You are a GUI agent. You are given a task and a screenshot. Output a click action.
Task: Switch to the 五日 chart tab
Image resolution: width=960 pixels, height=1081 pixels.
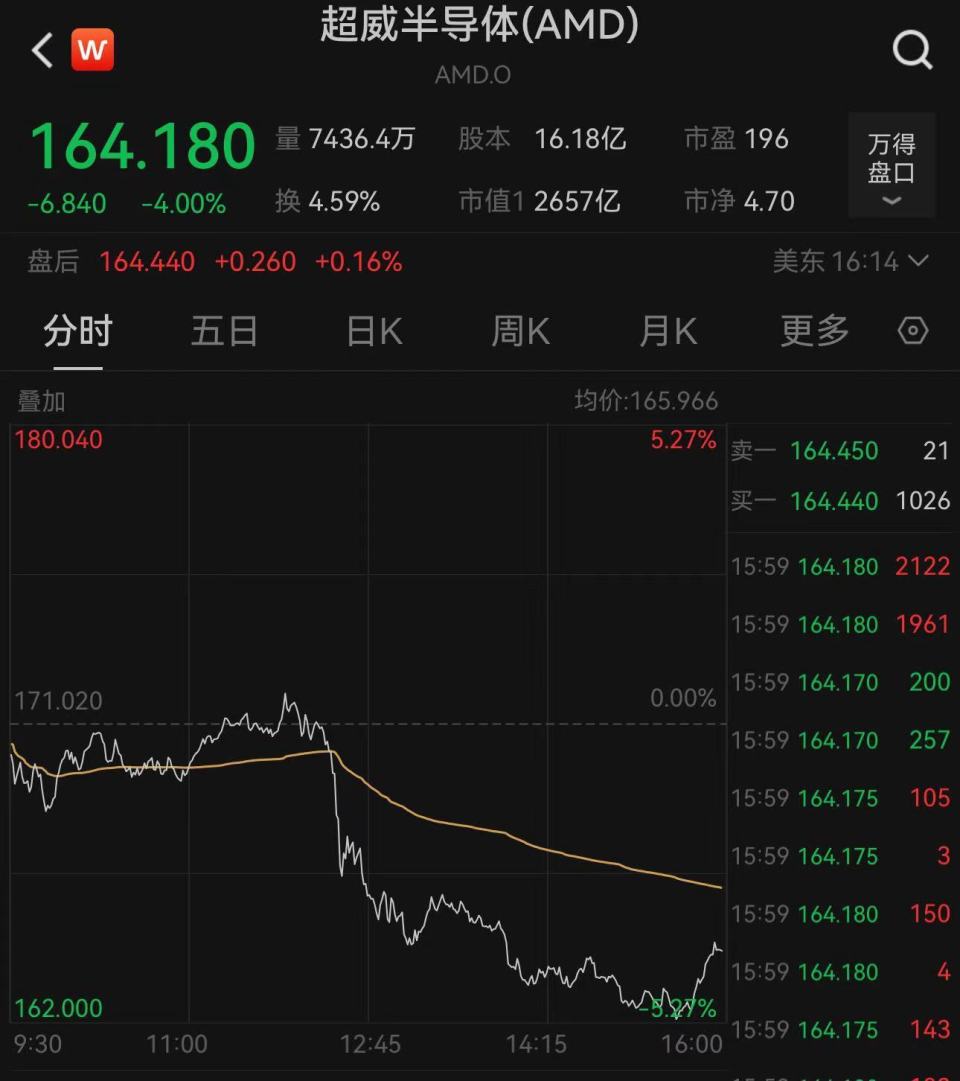click(x=224, y=331)
